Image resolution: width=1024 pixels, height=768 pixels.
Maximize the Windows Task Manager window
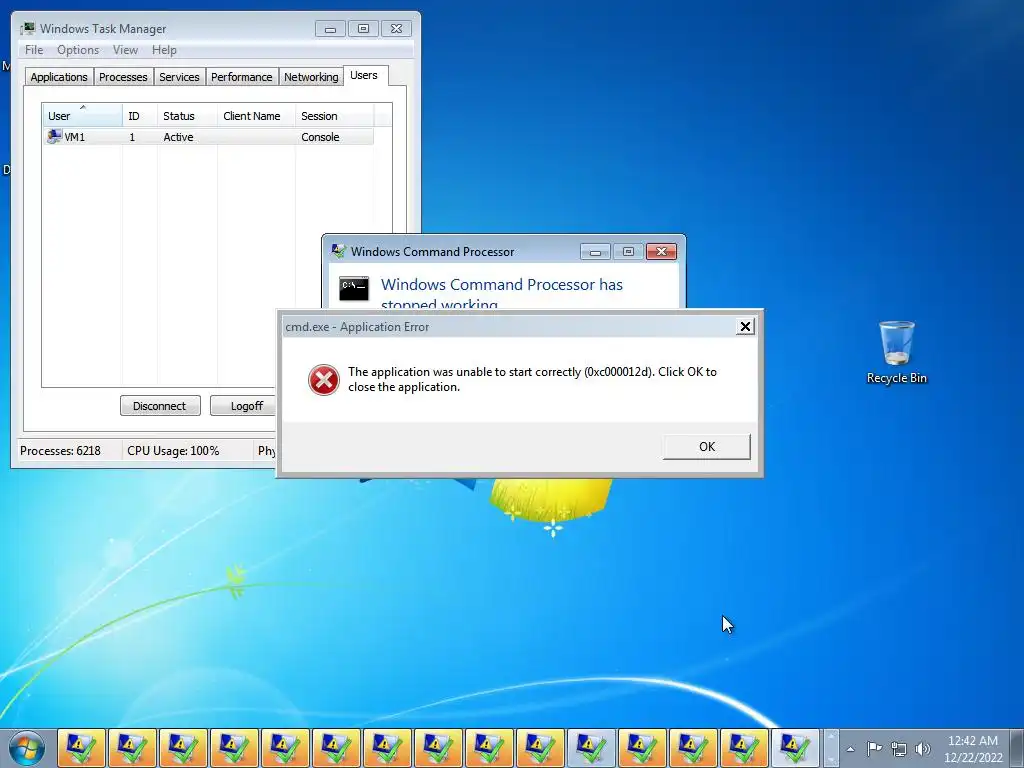pyautogui.click(x=363, y=29)
